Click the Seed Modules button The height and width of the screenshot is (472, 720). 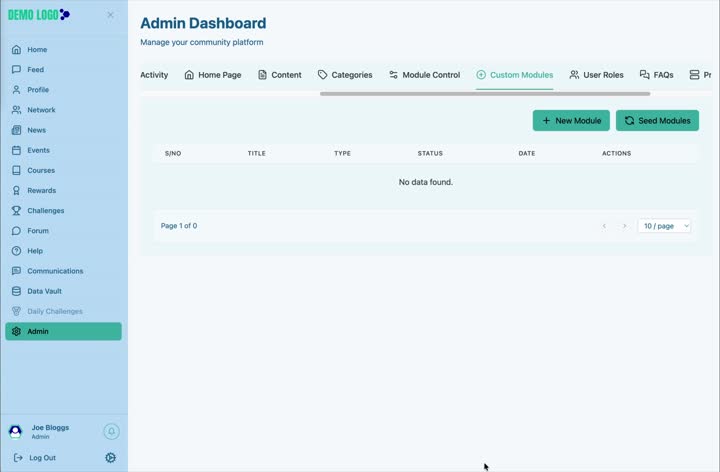[x=657, y=121]
